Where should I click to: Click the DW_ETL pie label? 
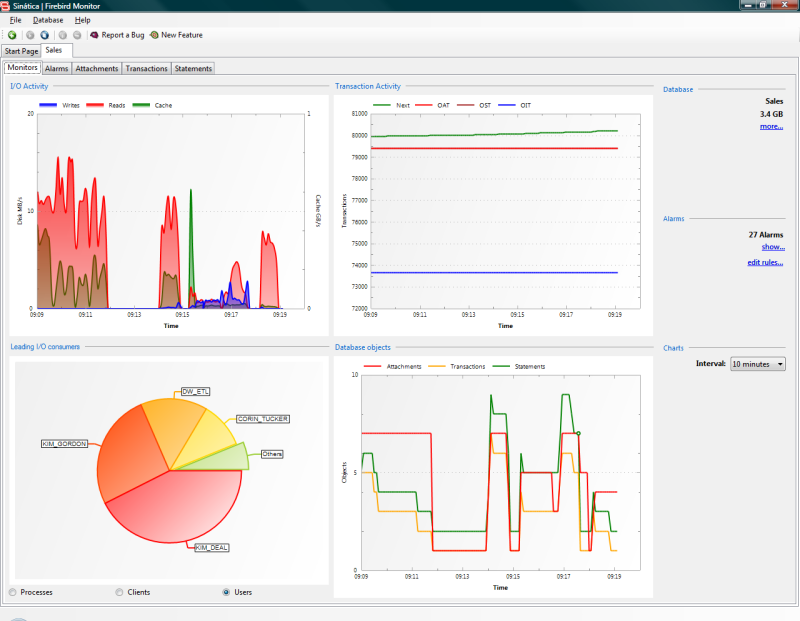196,392
